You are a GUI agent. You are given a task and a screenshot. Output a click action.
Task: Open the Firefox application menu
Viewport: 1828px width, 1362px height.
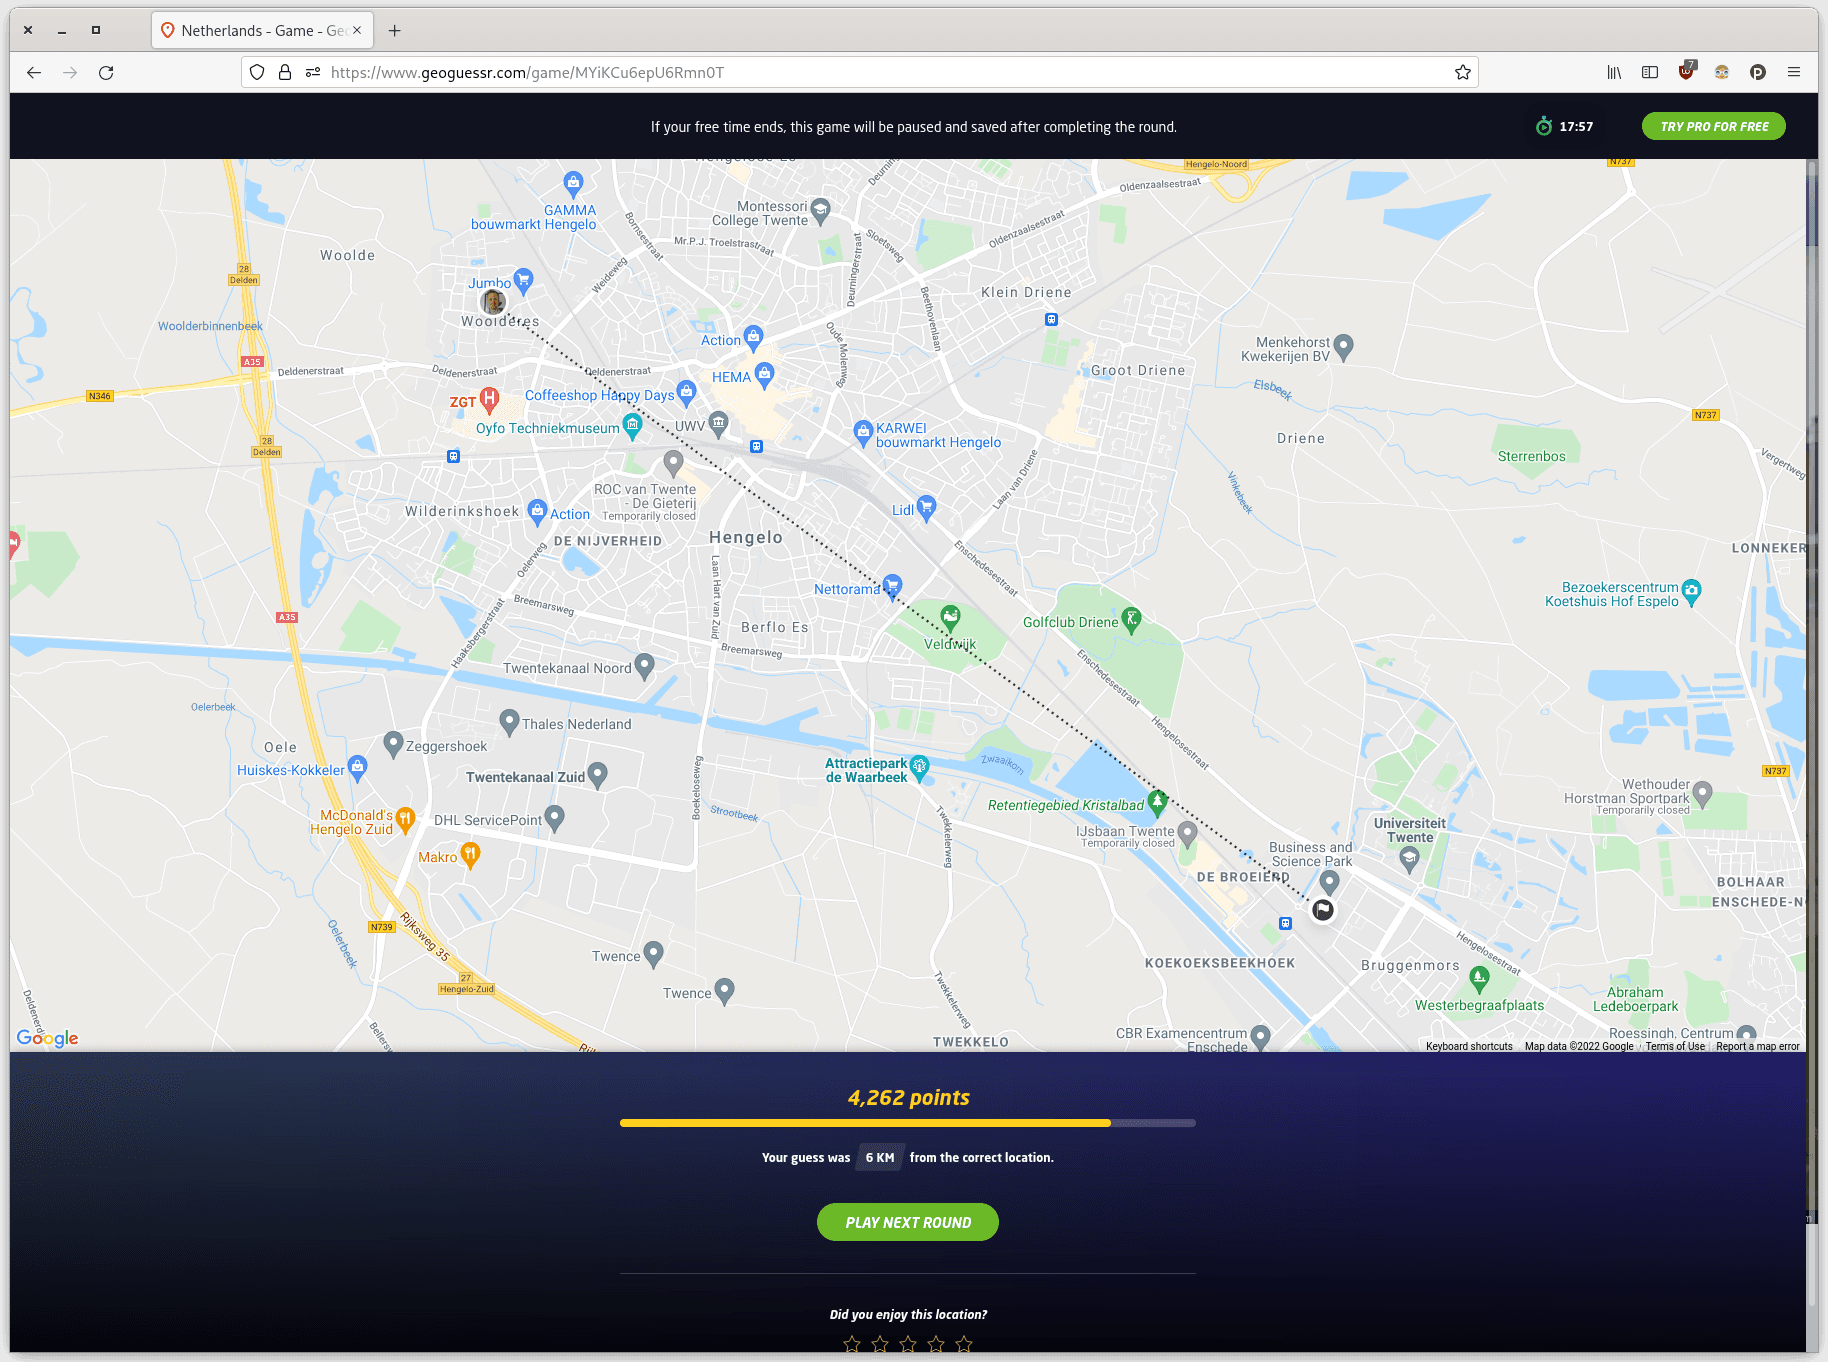pos(1794,72)
